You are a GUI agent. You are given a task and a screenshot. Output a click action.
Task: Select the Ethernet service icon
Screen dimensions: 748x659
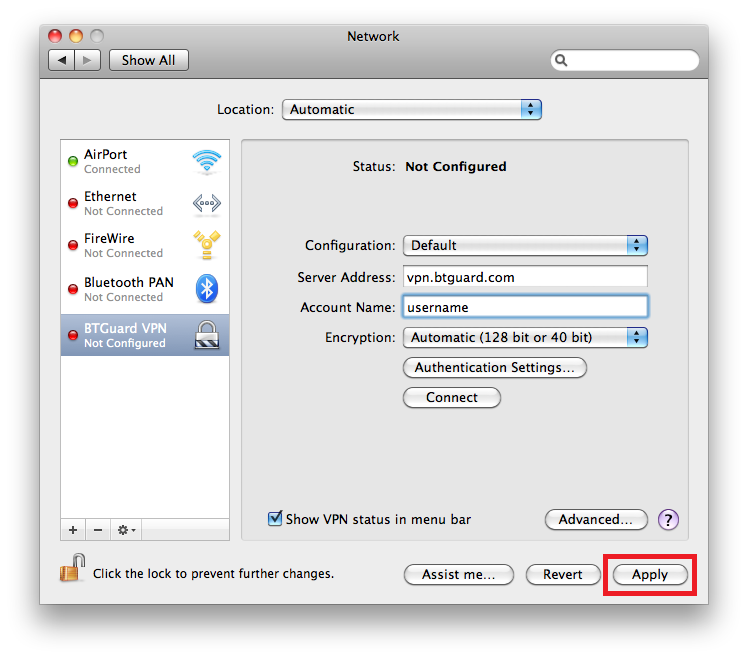click(206, 204)
